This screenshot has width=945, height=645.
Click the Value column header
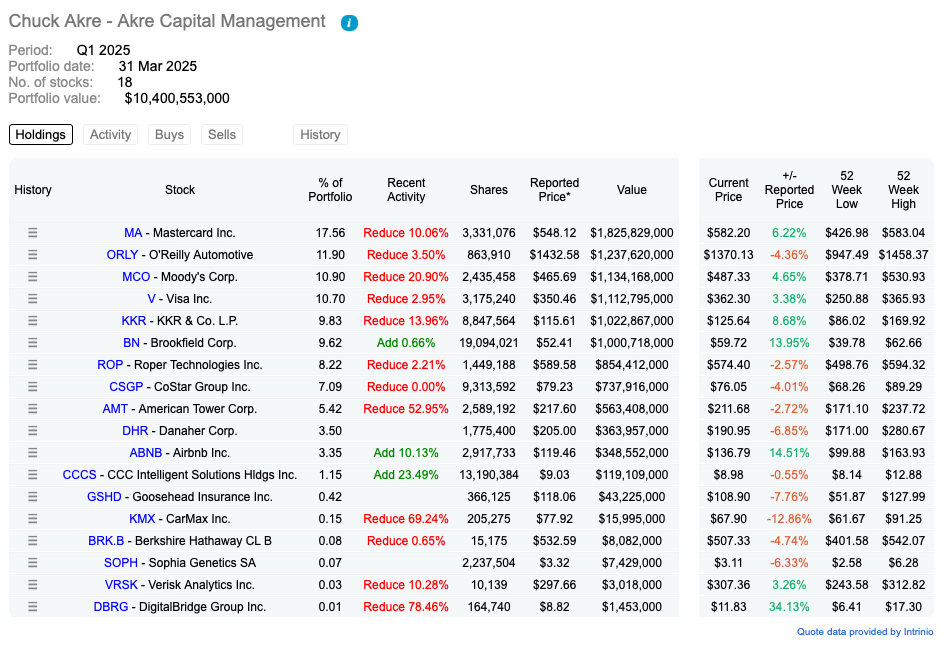[x=632, y=190]
